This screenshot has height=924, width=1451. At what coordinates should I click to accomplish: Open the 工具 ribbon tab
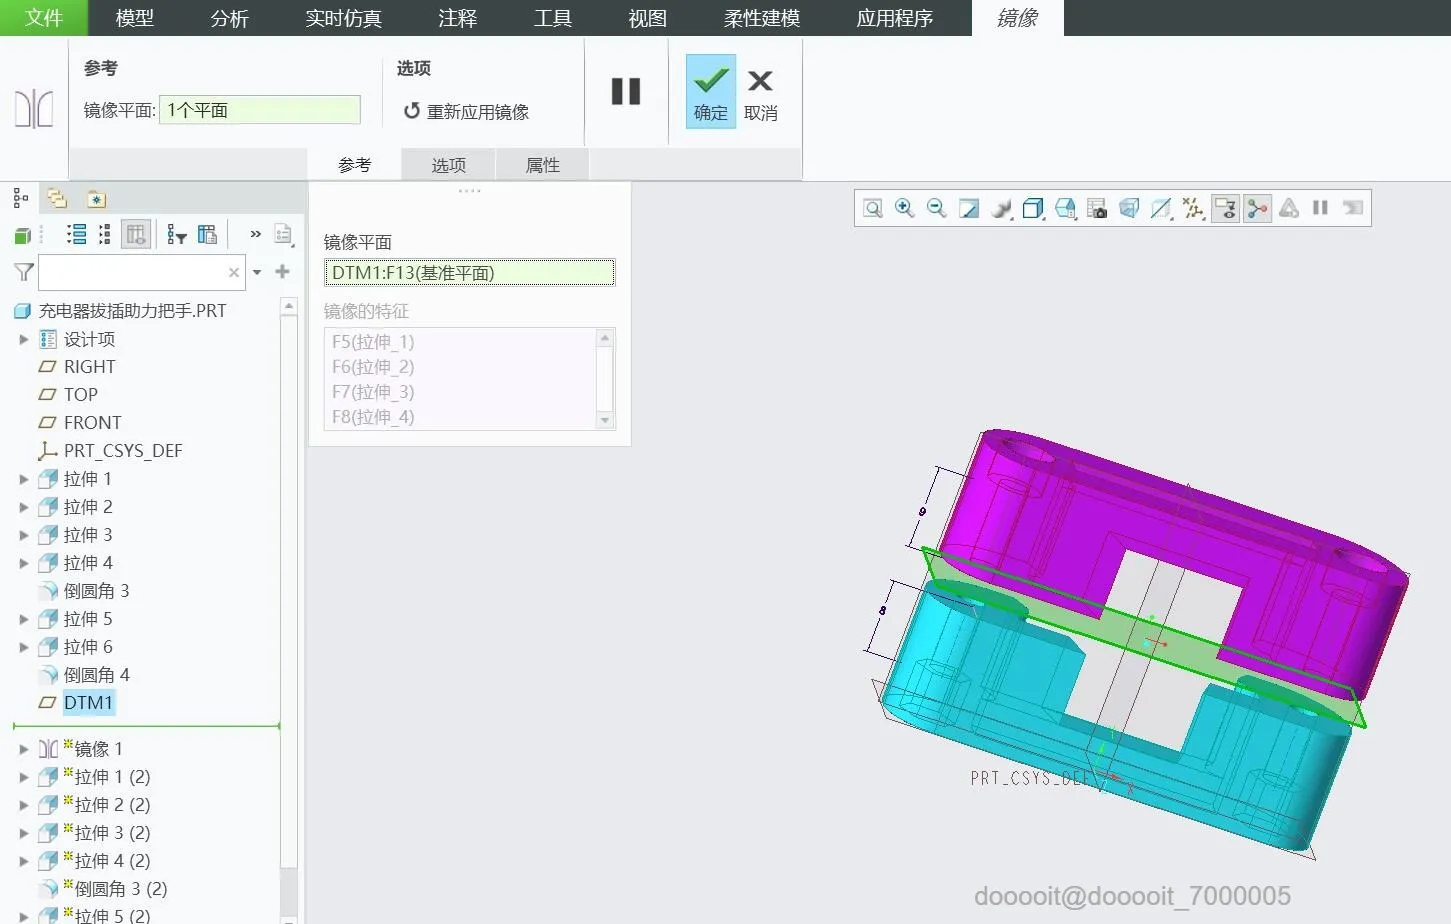pyautogui.click(x=553, y=18)
